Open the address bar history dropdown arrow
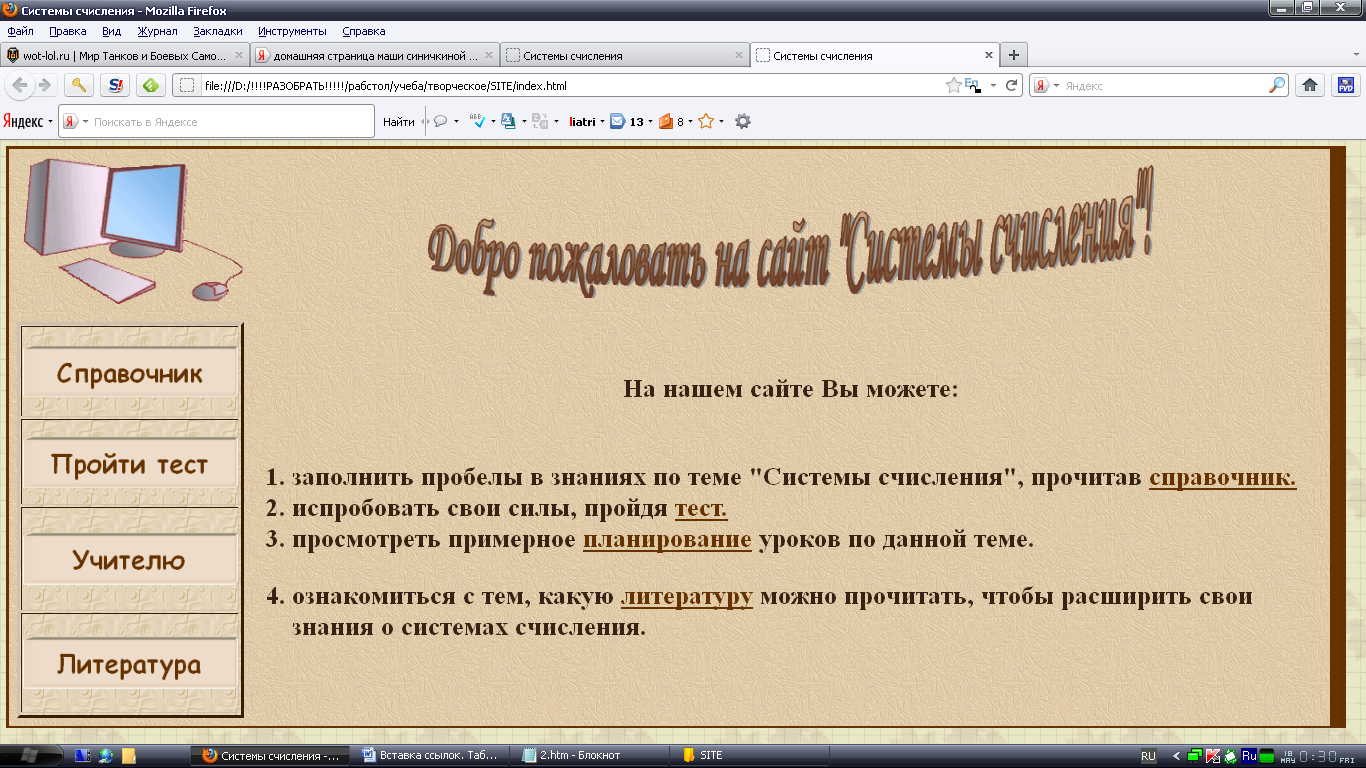The height and width of the screenshot is (768, 1366). pos(993,86)
